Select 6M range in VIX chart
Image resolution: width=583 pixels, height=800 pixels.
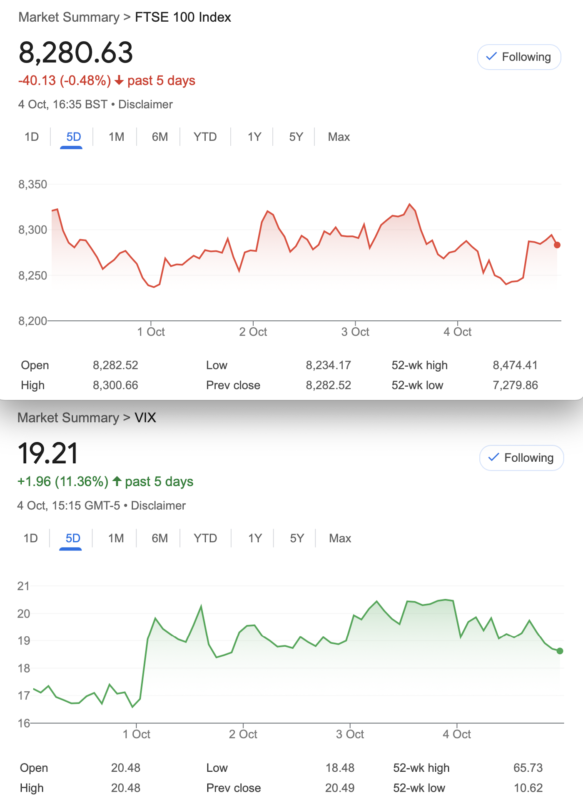click(160, 538)
